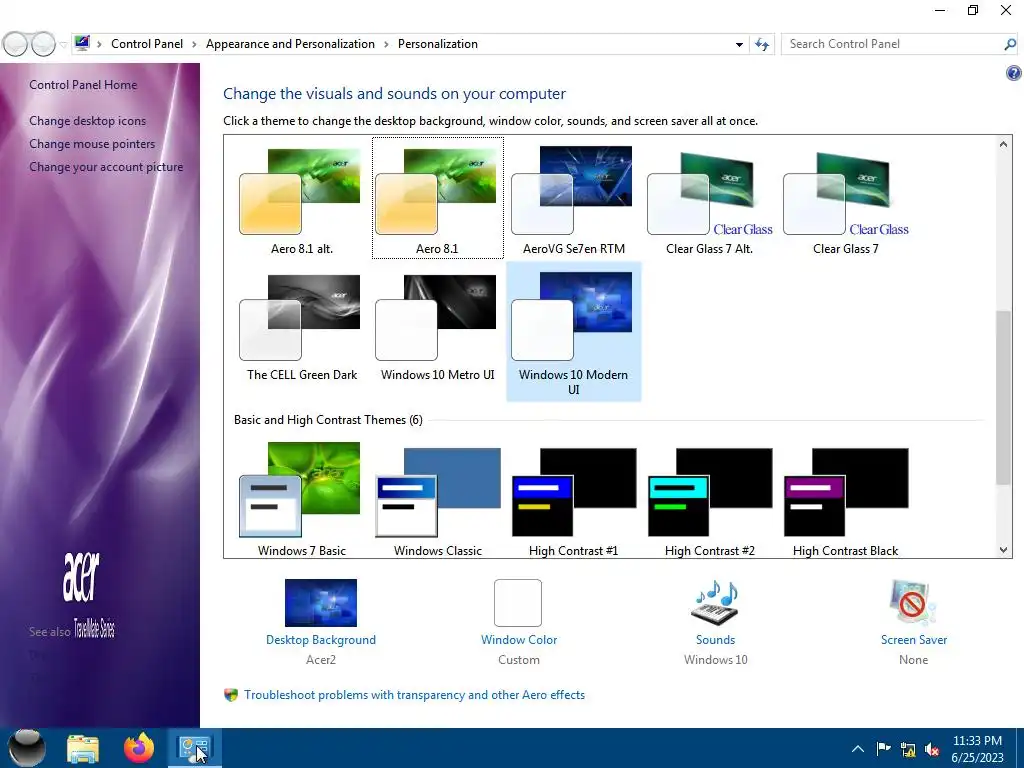Viewport: 1024px width, 768px height.
Task: Click Appearance and Personalization breadcrumb
Action: coord(290,44)
